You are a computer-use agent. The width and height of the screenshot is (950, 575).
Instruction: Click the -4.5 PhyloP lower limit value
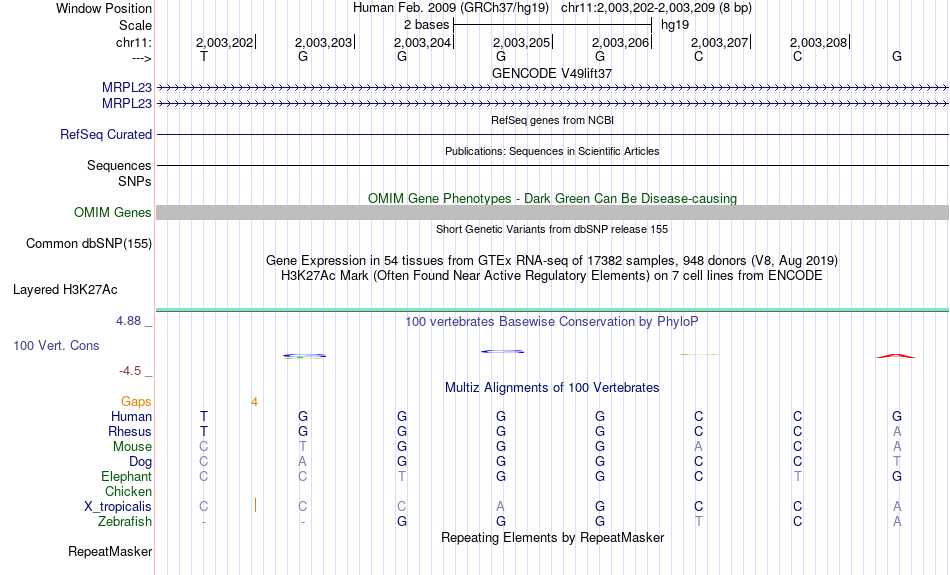click(130, 371)
